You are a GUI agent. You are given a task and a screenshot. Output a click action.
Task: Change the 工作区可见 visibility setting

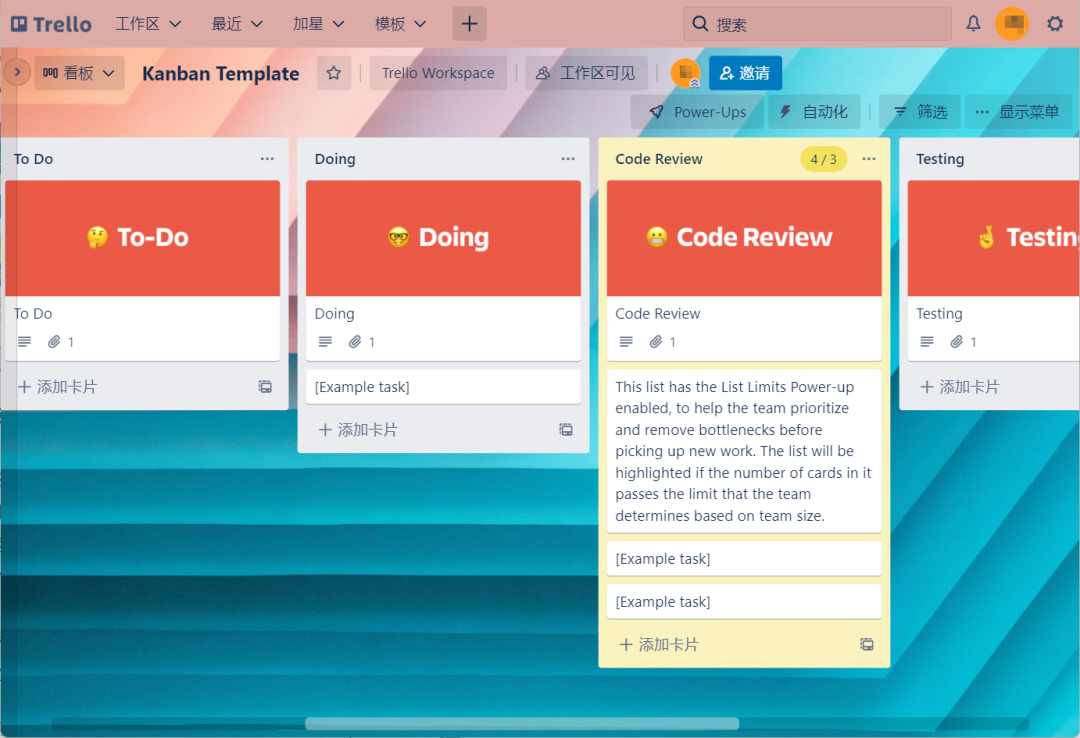click(585, 73)
